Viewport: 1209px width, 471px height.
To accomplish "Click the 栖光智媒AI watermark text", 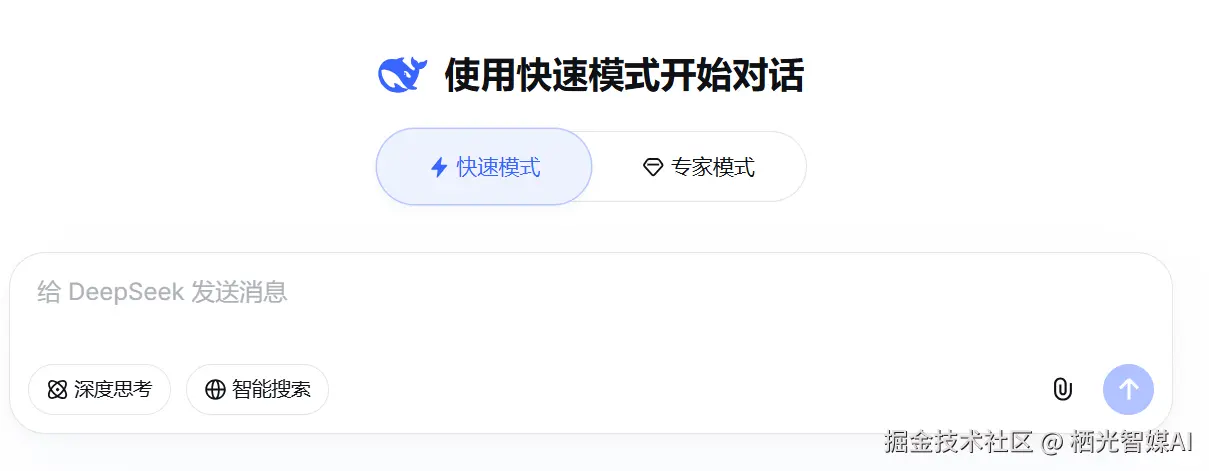I will [1132, 442].
